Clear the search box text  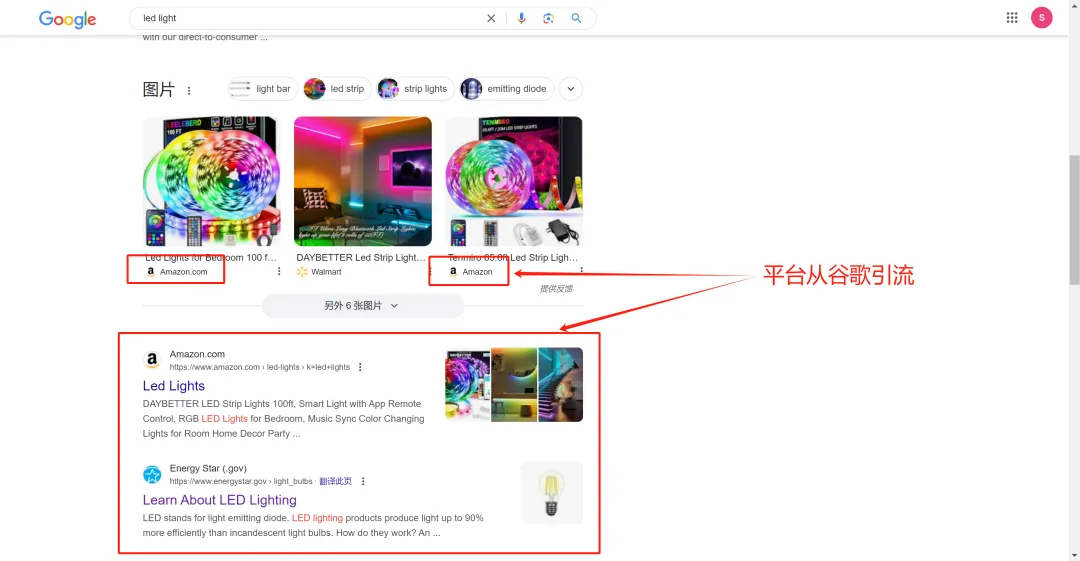point(490,18)
